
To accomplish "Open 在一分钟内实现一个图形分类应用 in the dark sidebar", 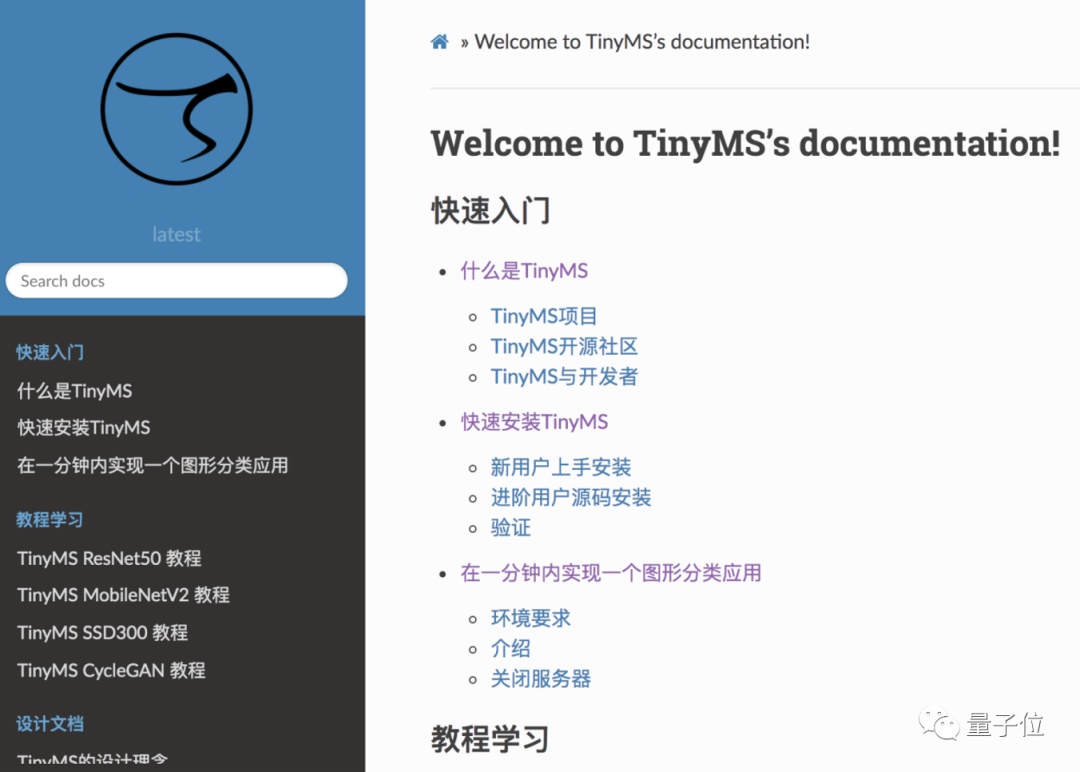I will (x=152, y=466).
